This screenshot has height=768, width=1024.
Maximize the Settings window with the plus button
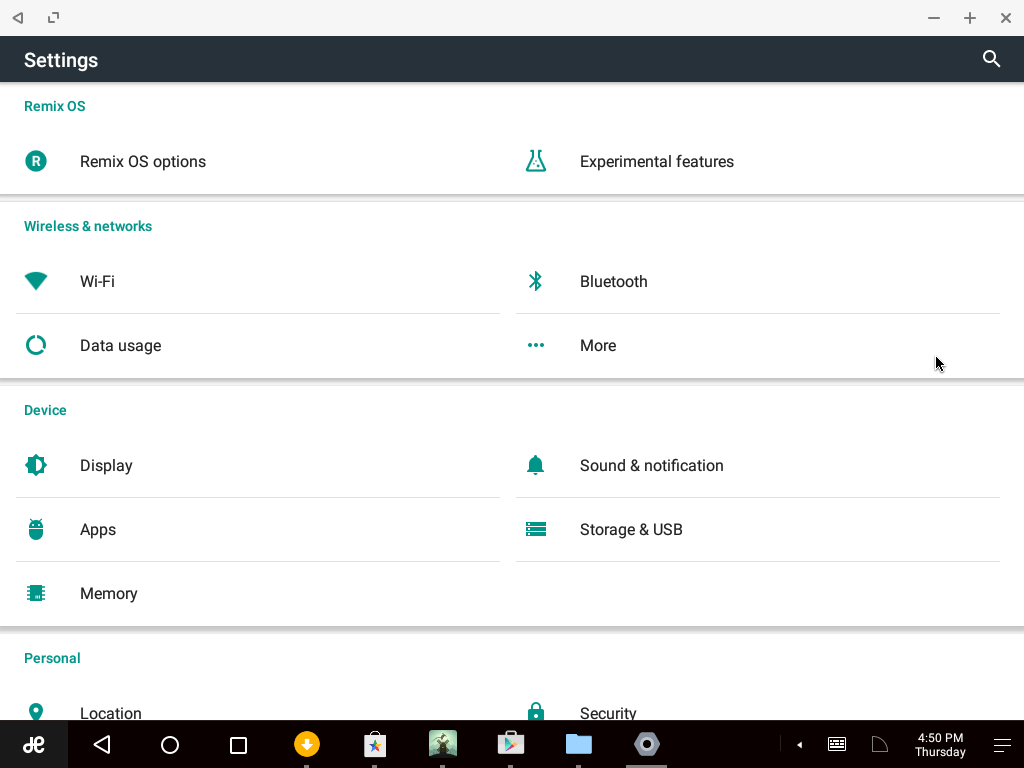tap(970, 18)
